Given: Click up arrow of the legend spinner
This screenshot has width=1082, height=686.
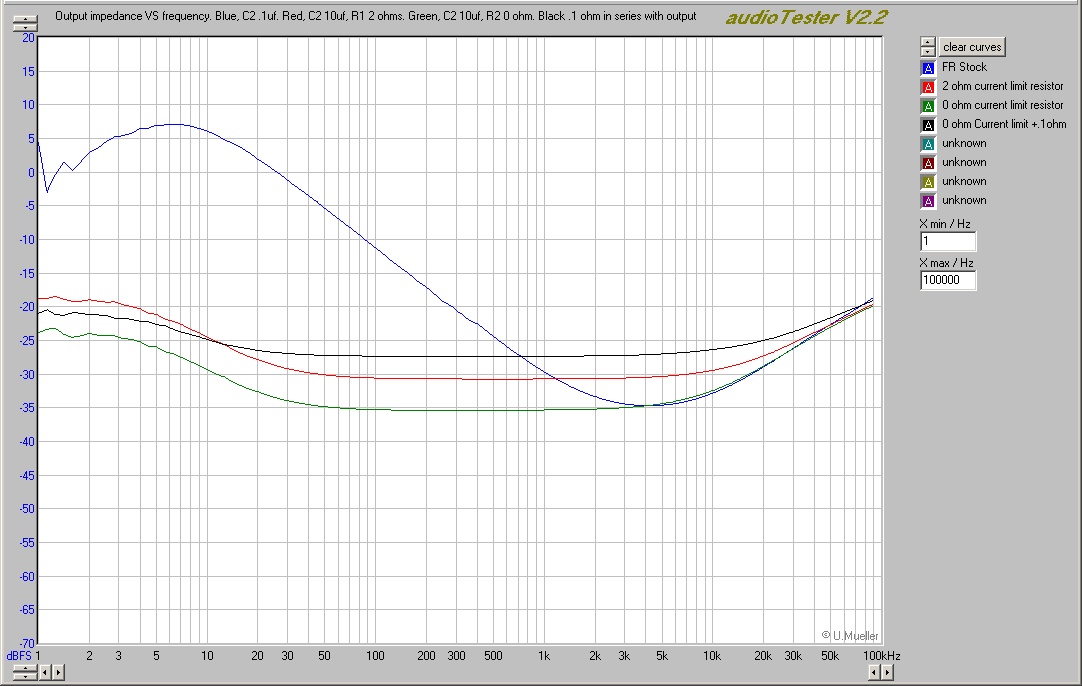Looking at the screenshot, I should (x=927, y=41).
